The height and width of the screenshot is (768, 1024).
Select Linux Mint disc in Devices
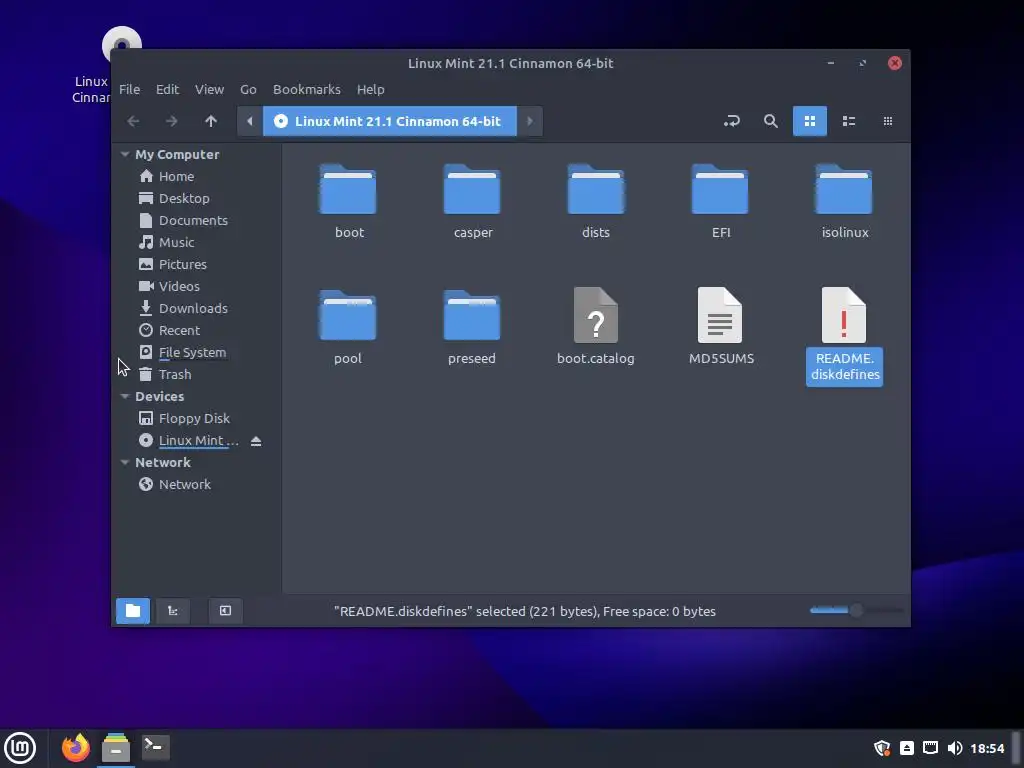pos(189,441)
